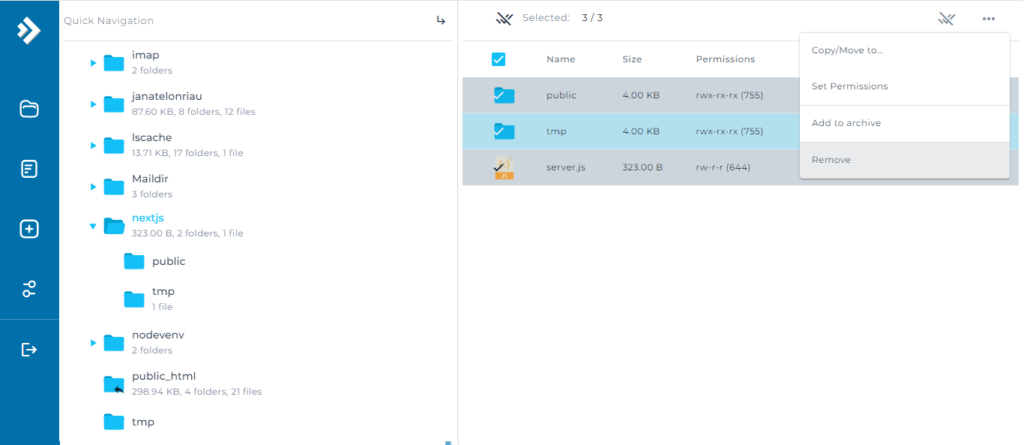
Task: Click the 323.00 B size cell
Action: pyautogui.click(x=643, y=167)
